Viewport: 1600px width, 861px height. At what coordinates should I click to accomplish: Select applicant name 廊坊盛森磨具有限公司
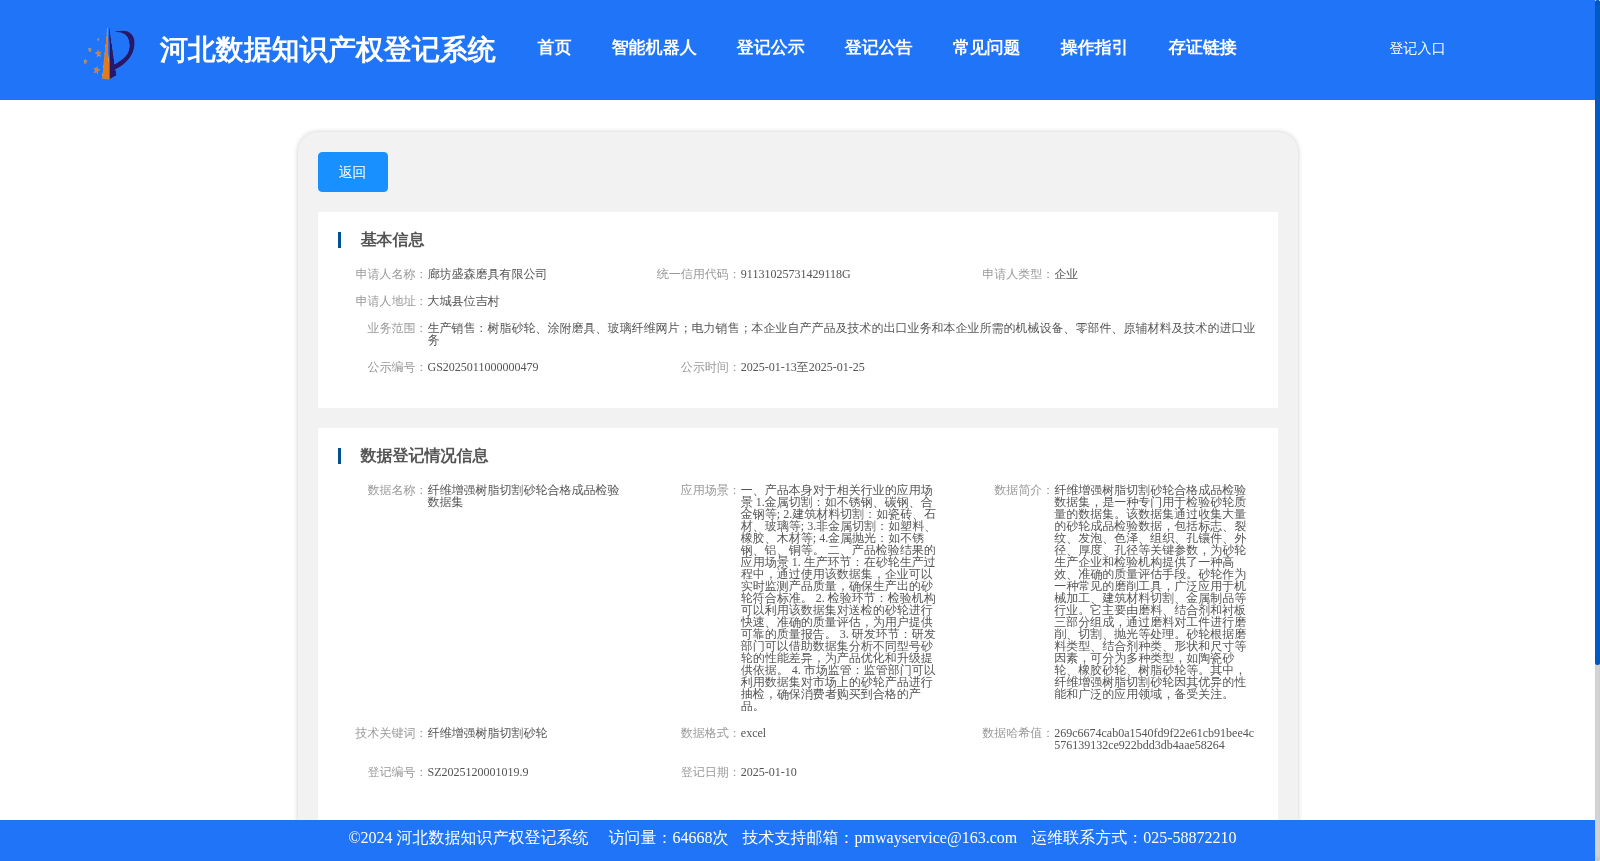487,274
